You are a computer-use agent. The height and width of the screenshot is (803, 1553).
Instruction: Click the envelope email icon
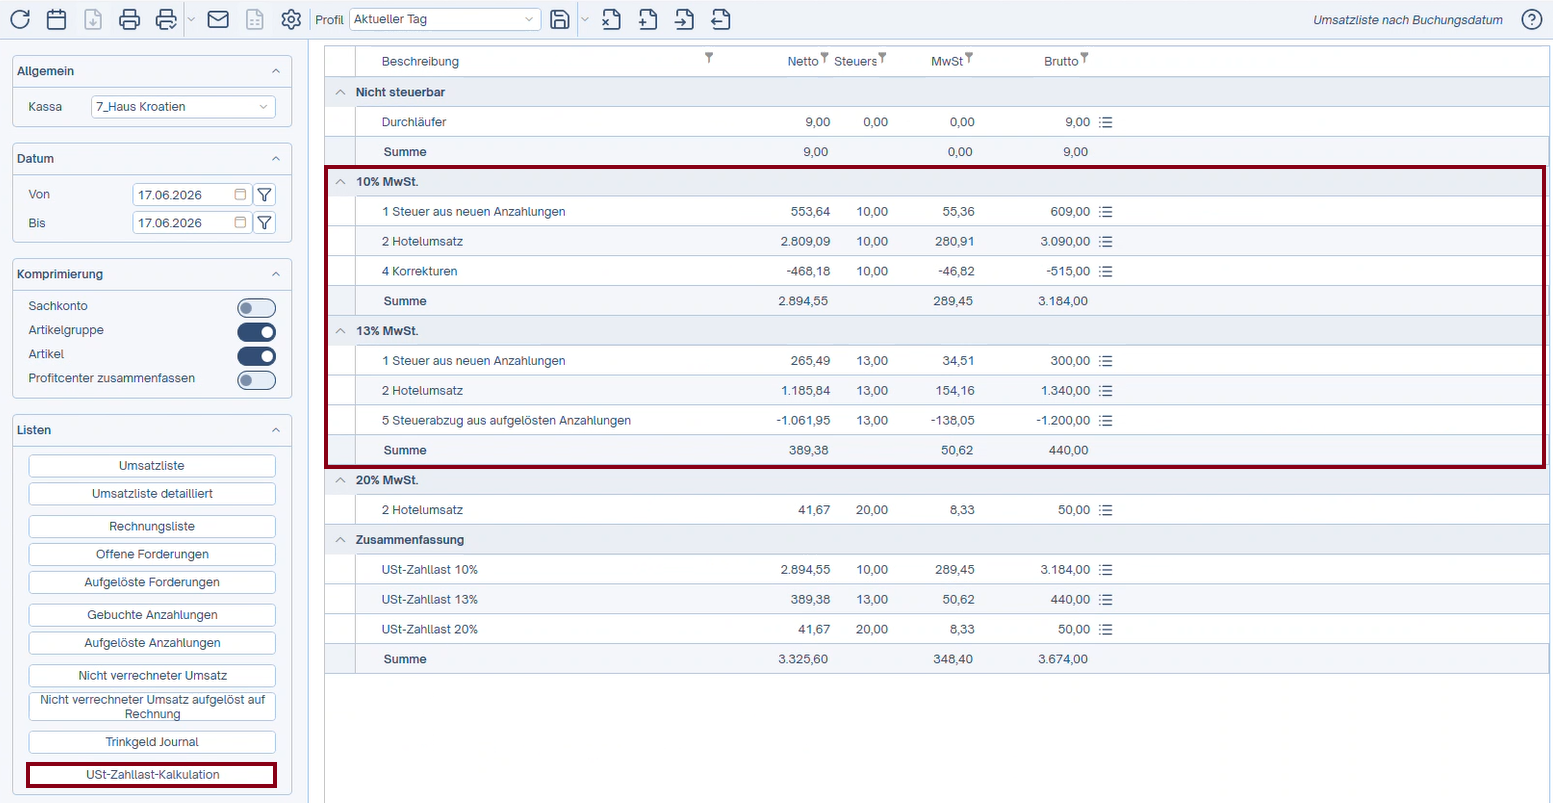coord(218,19)
